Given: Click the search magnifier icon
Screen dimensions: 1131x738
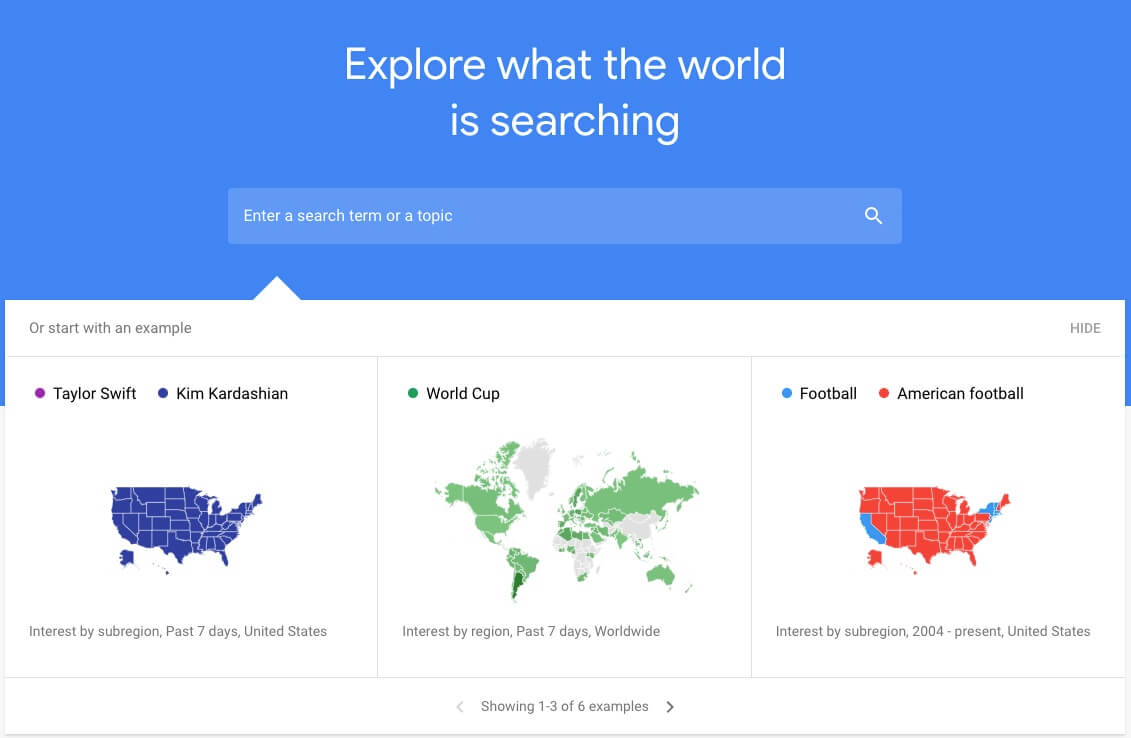Looking at the screenshot, I should [873, 216].
